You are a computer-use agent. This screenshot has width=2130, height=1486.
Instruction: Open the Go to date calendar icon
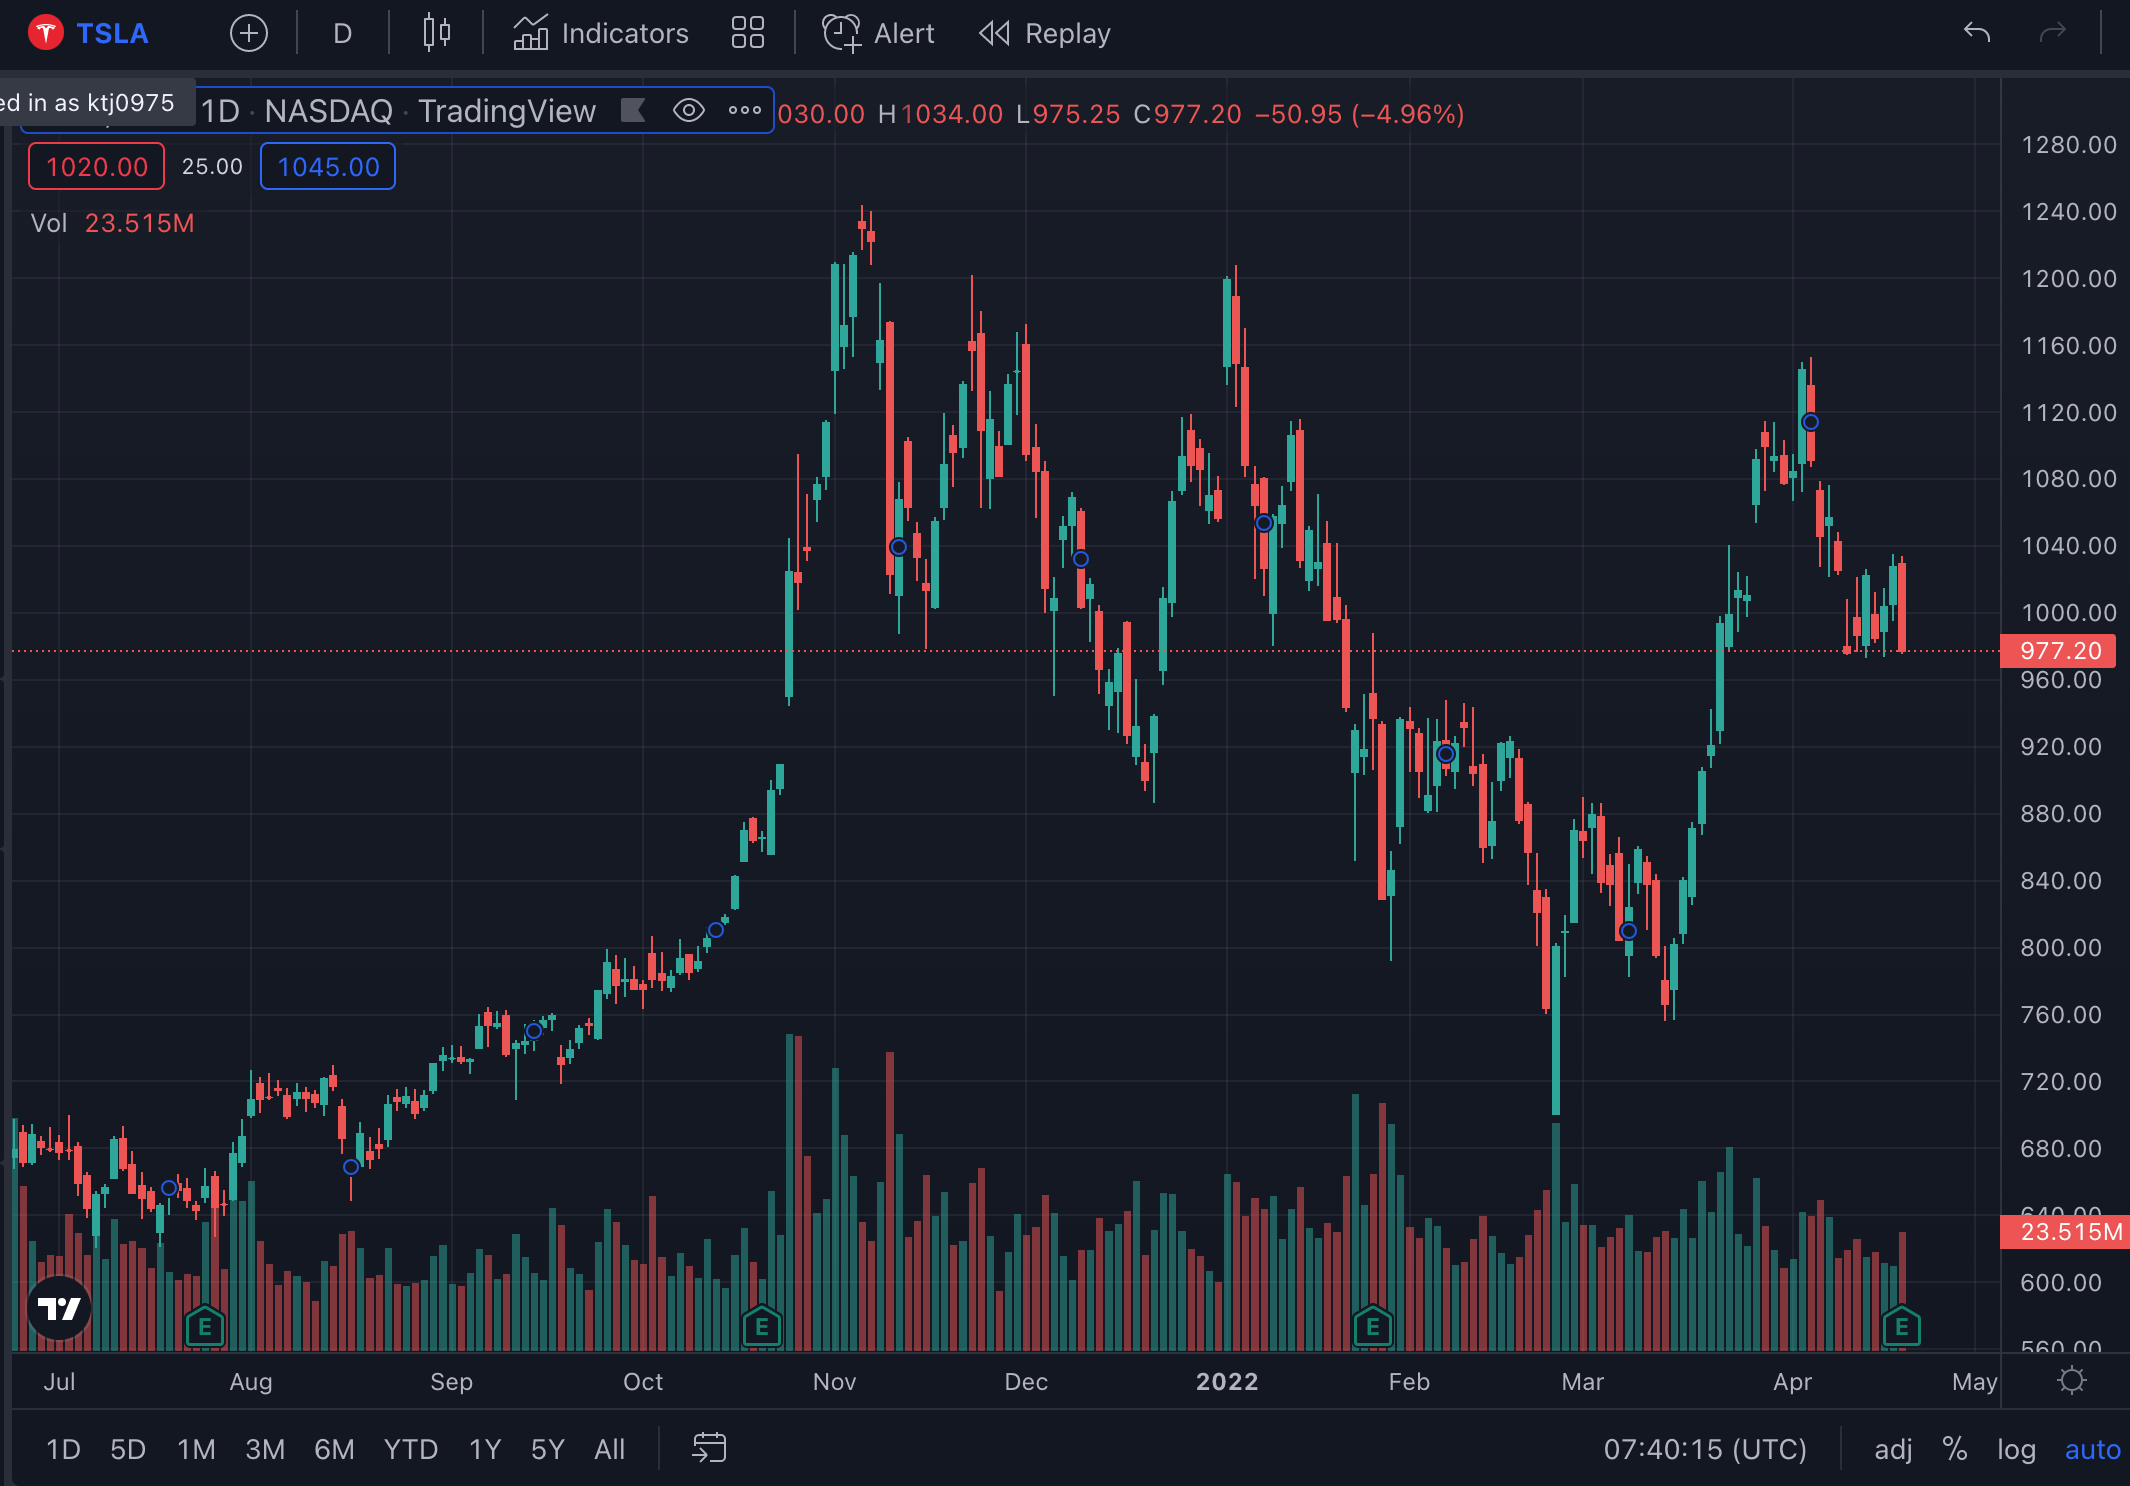coord(709,1448)
